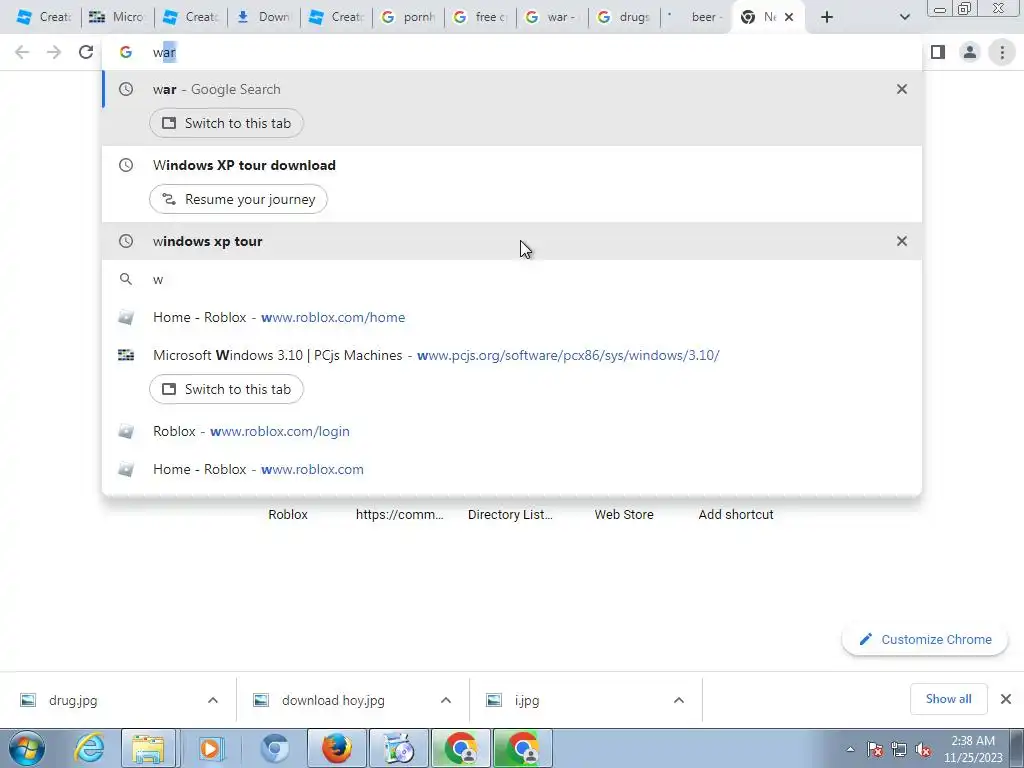
Task: Open Windows Media Player from taskbar
Action: point(210,748)
